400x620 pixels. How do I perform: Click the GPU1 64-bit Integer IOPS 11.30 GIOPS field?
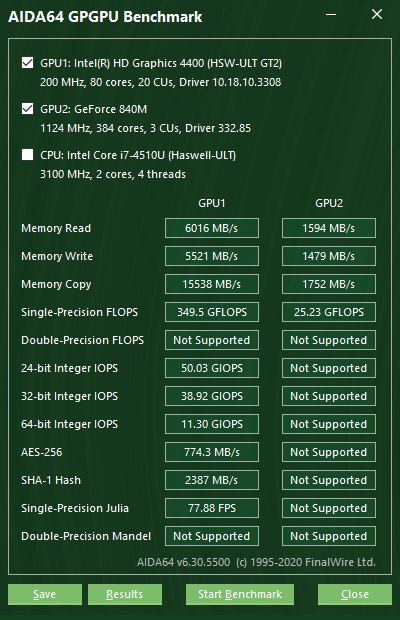pyautogui.click(x=212, y=424)
